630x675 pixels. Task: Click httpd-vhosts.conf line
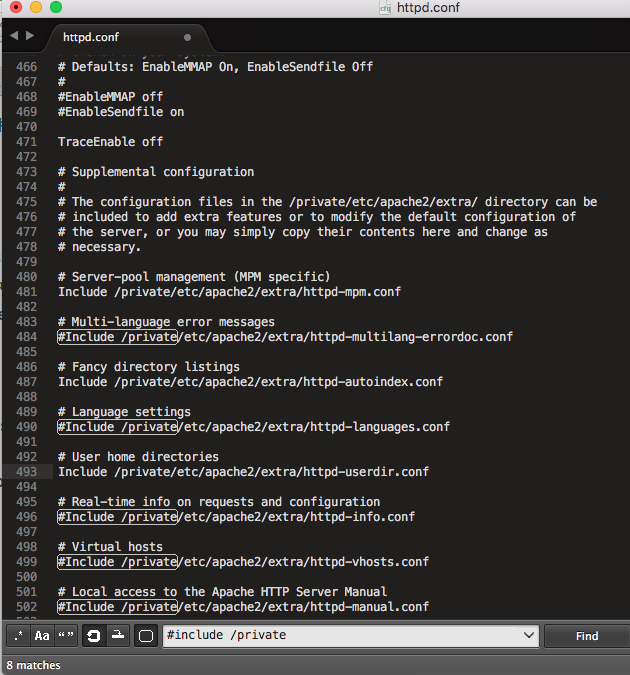tap(244, 562)
